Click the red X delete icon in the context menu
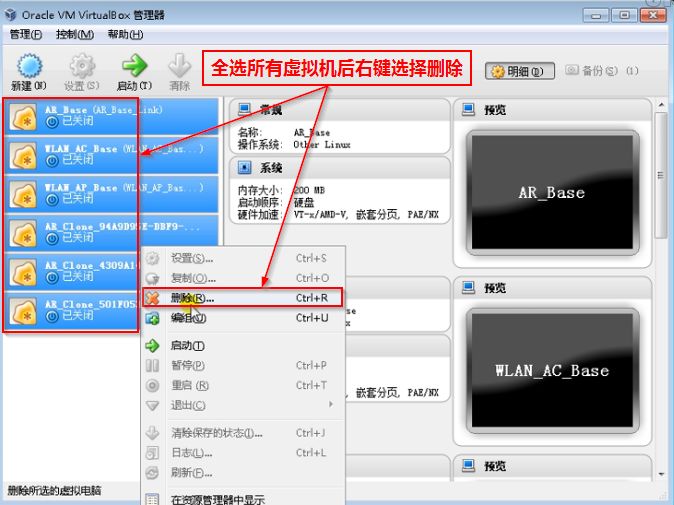Image resolution: width=674 pixels, height=505 pixels. click(153, 298)
